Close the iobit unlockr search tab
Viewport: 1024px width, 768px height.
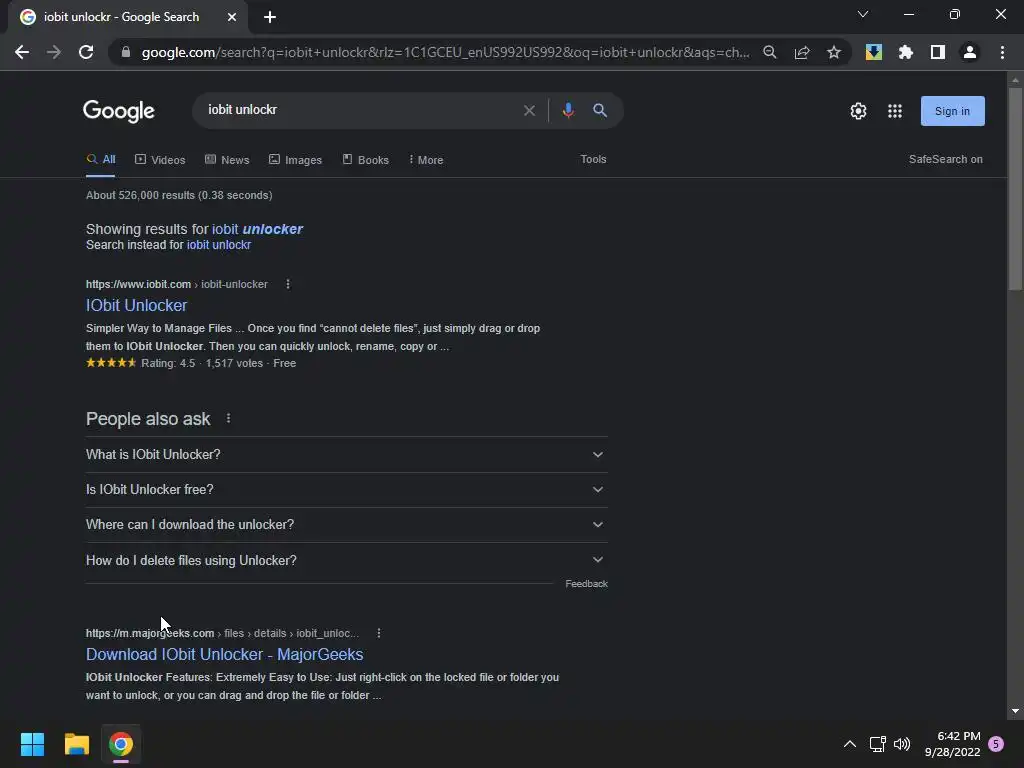point(232,17)
